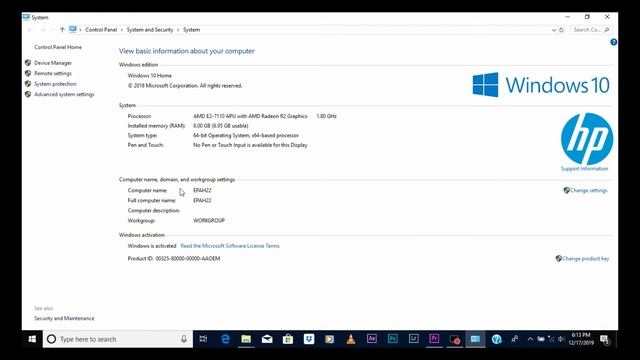Click the network tray icon
640x360 pixels.
(551, 339)
